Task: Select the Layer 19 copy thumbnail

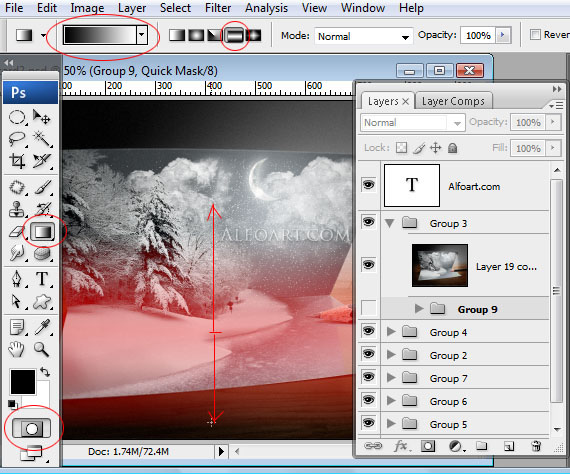Action: pyautogui.click(x=439, y=265)
